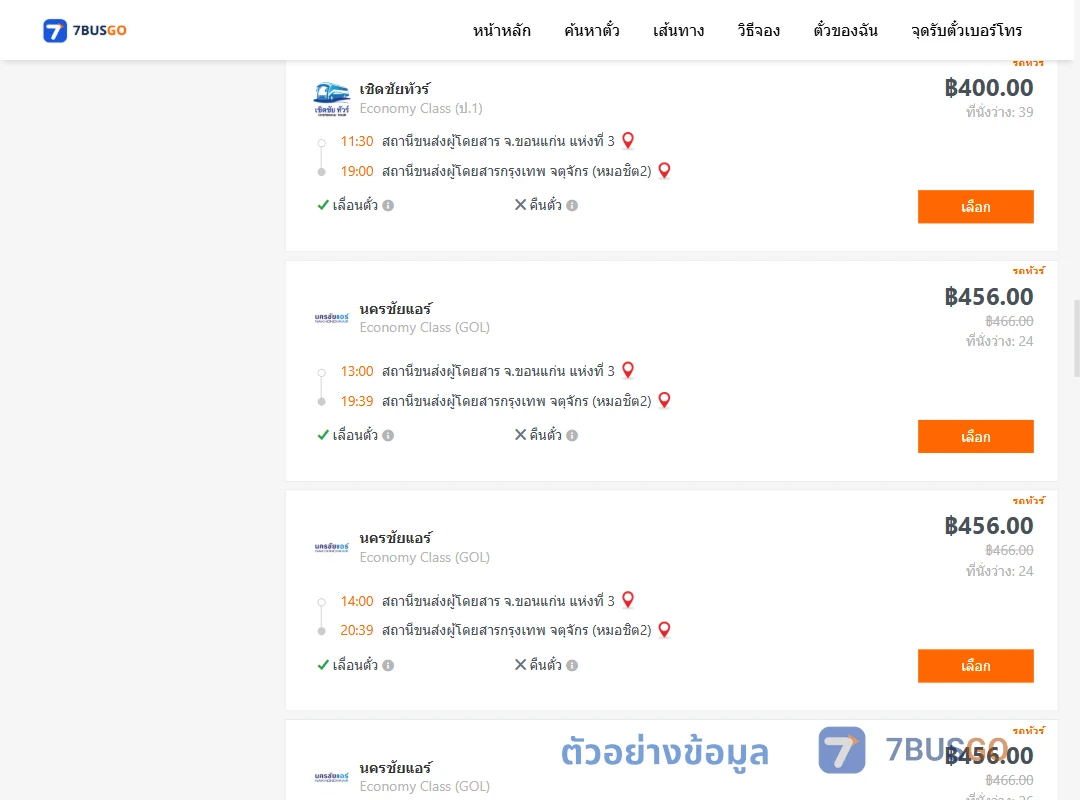The height and width of the screenshot is (800, 1080).
Task: Open the จุดรับตั๋วเบอร์โทร menu item
Action: click(966, 30)
